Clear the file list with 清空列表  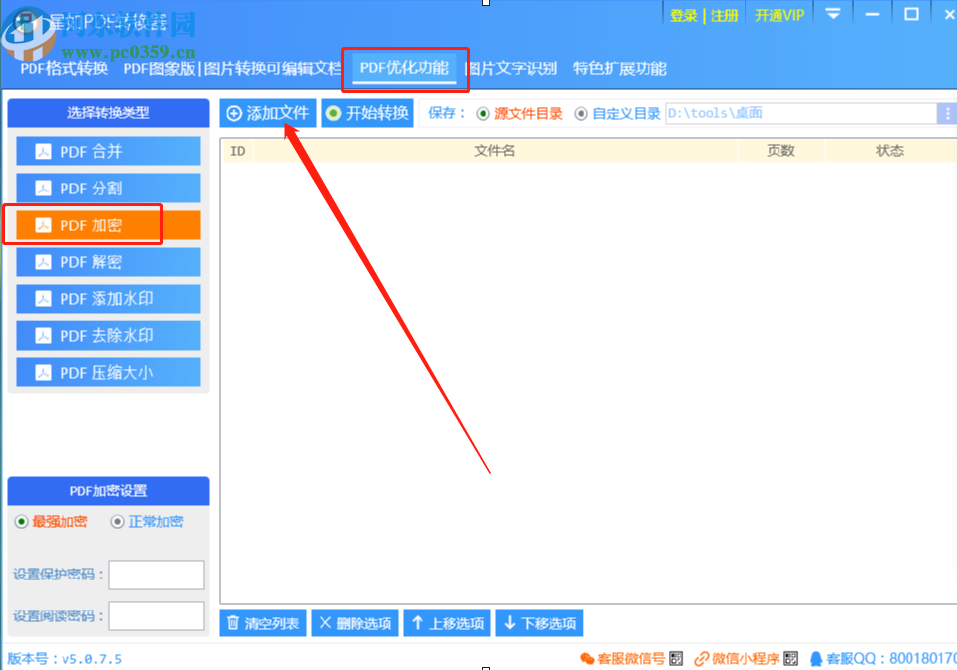tap(262, 622)
